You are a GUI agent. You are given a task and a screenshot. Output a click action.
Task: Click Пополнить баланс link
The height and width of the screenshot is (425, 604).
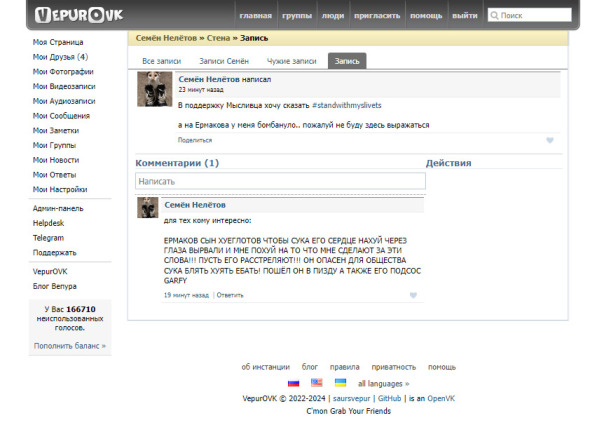coord(70,346)
